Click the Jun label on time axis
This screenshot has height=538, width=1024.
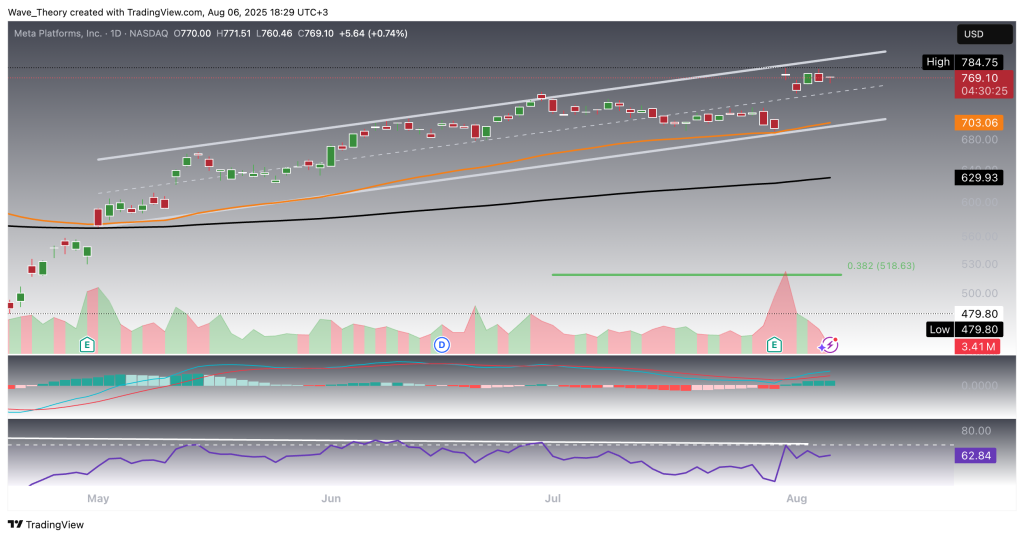click(x=331, y=498)
